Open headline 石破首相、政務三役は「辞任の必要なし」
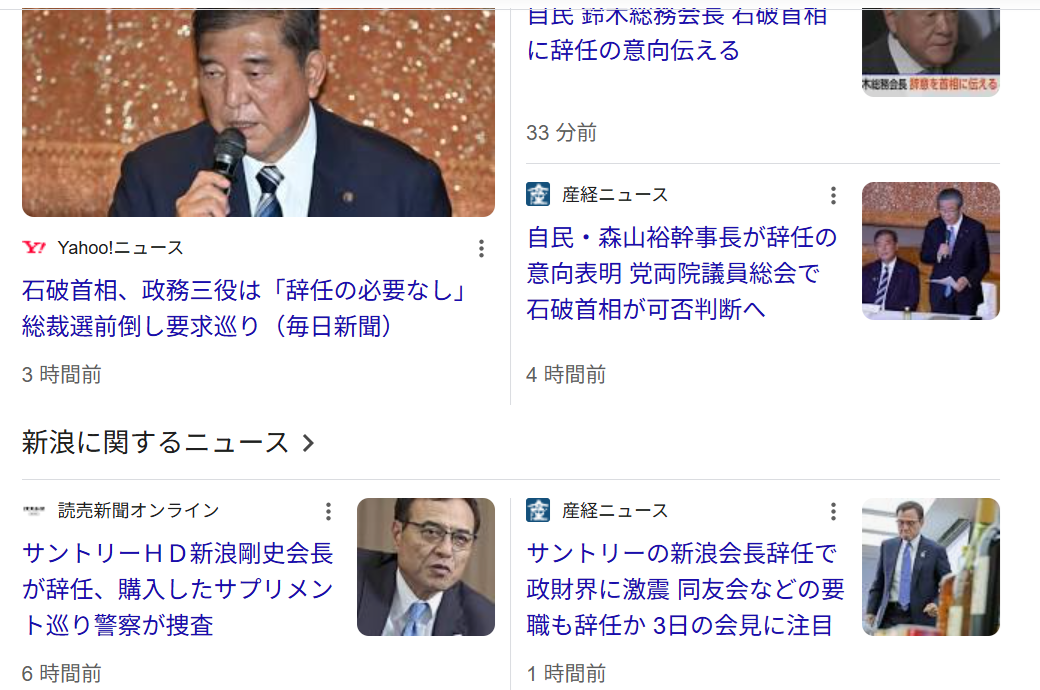Image resolution: width=1040 pixels, height=690 pixels. click(245, 308)
